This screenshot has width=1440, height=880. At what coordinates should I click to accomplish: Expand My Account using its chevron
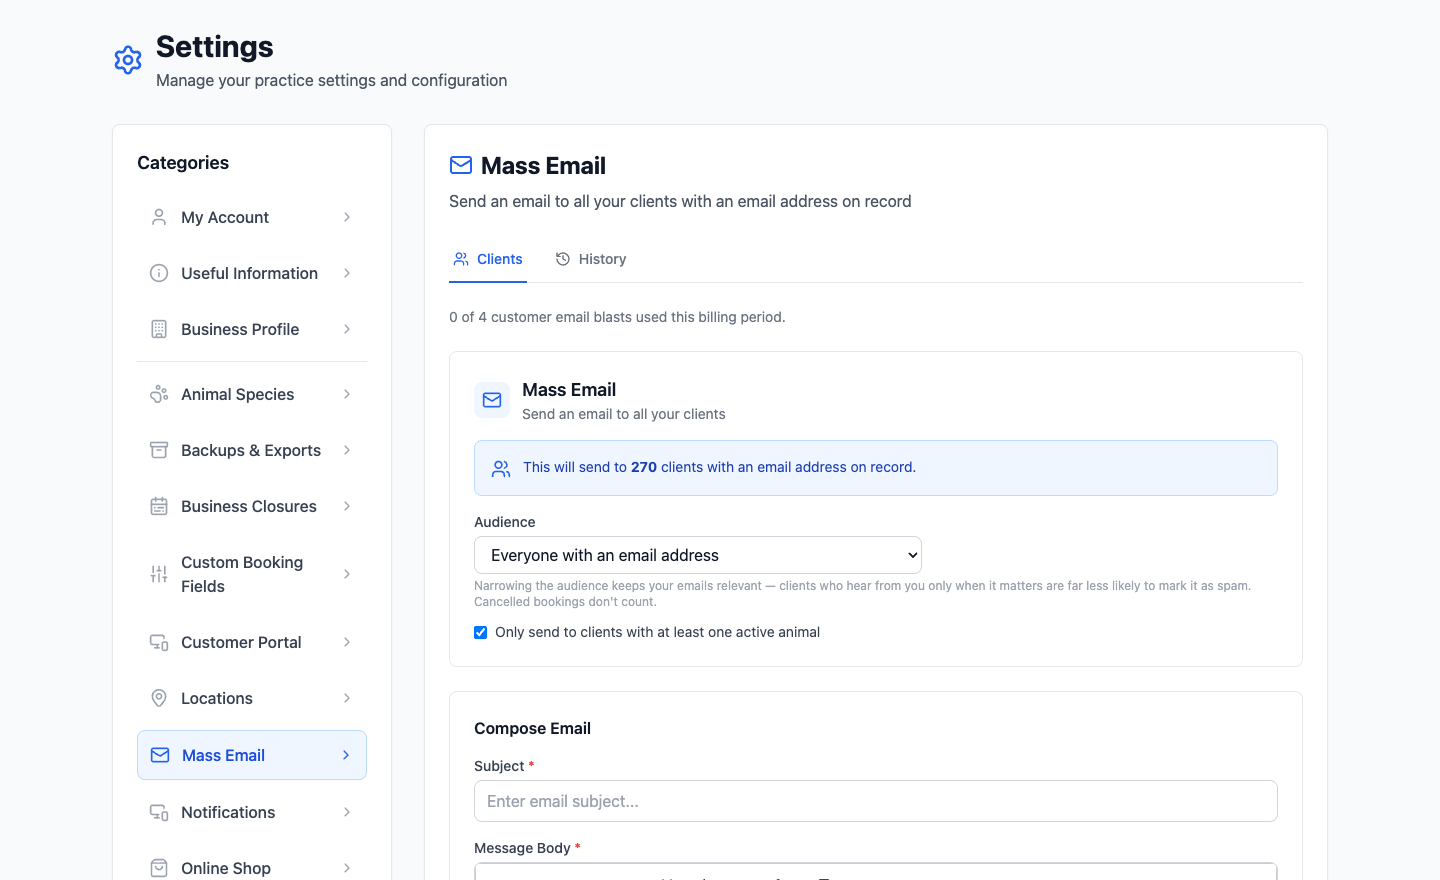pos(347,217)
